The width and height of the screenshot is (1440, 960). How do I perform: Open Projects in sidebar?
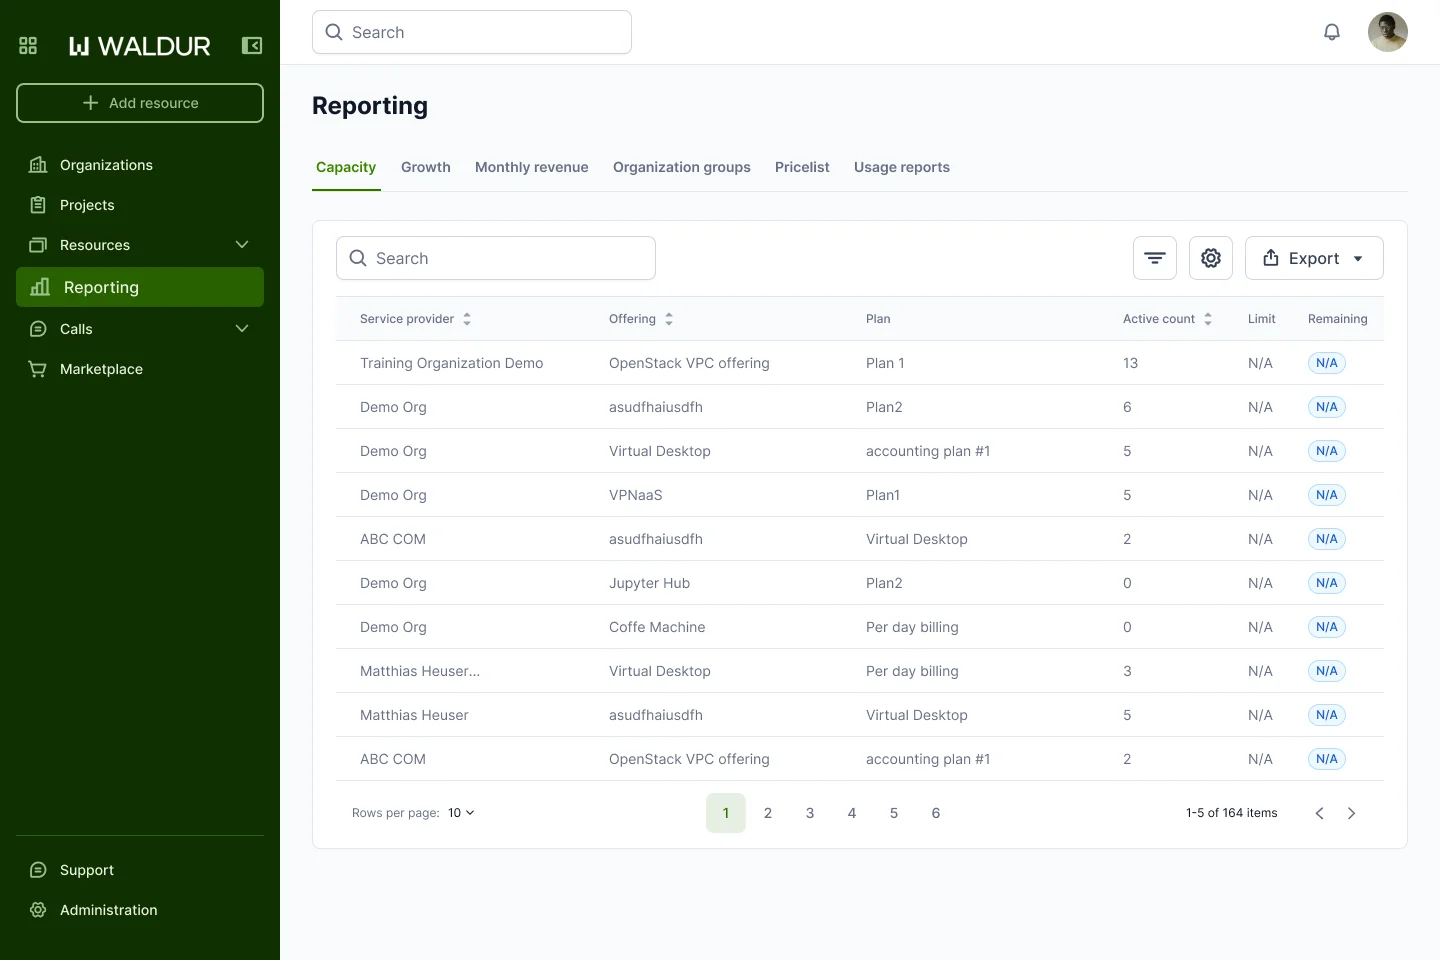(140, 205)
